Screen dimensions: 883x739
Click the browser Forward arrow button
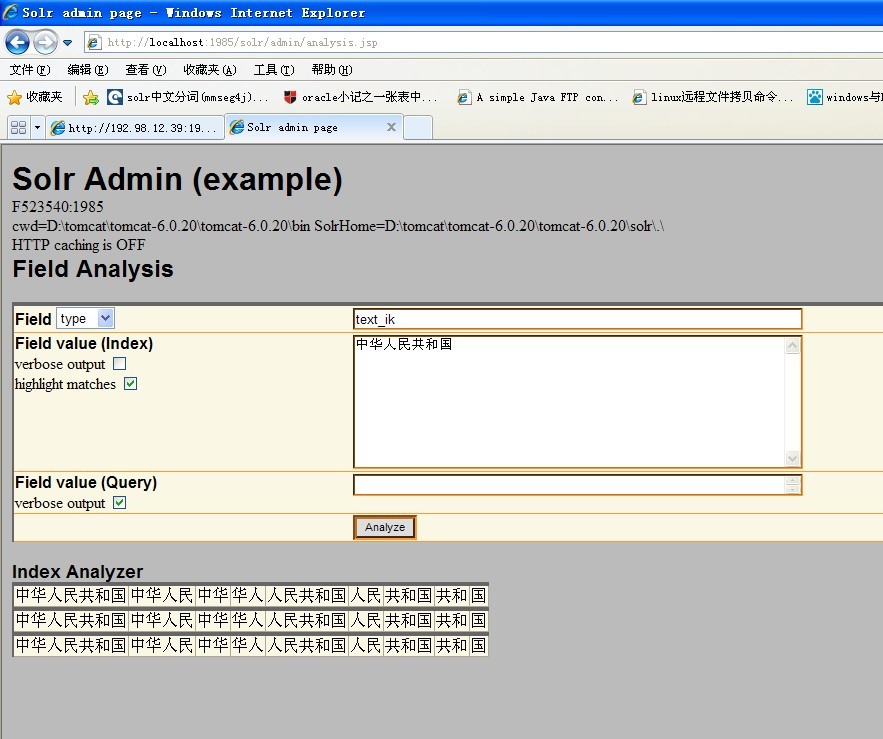click(x=45, y=42)
